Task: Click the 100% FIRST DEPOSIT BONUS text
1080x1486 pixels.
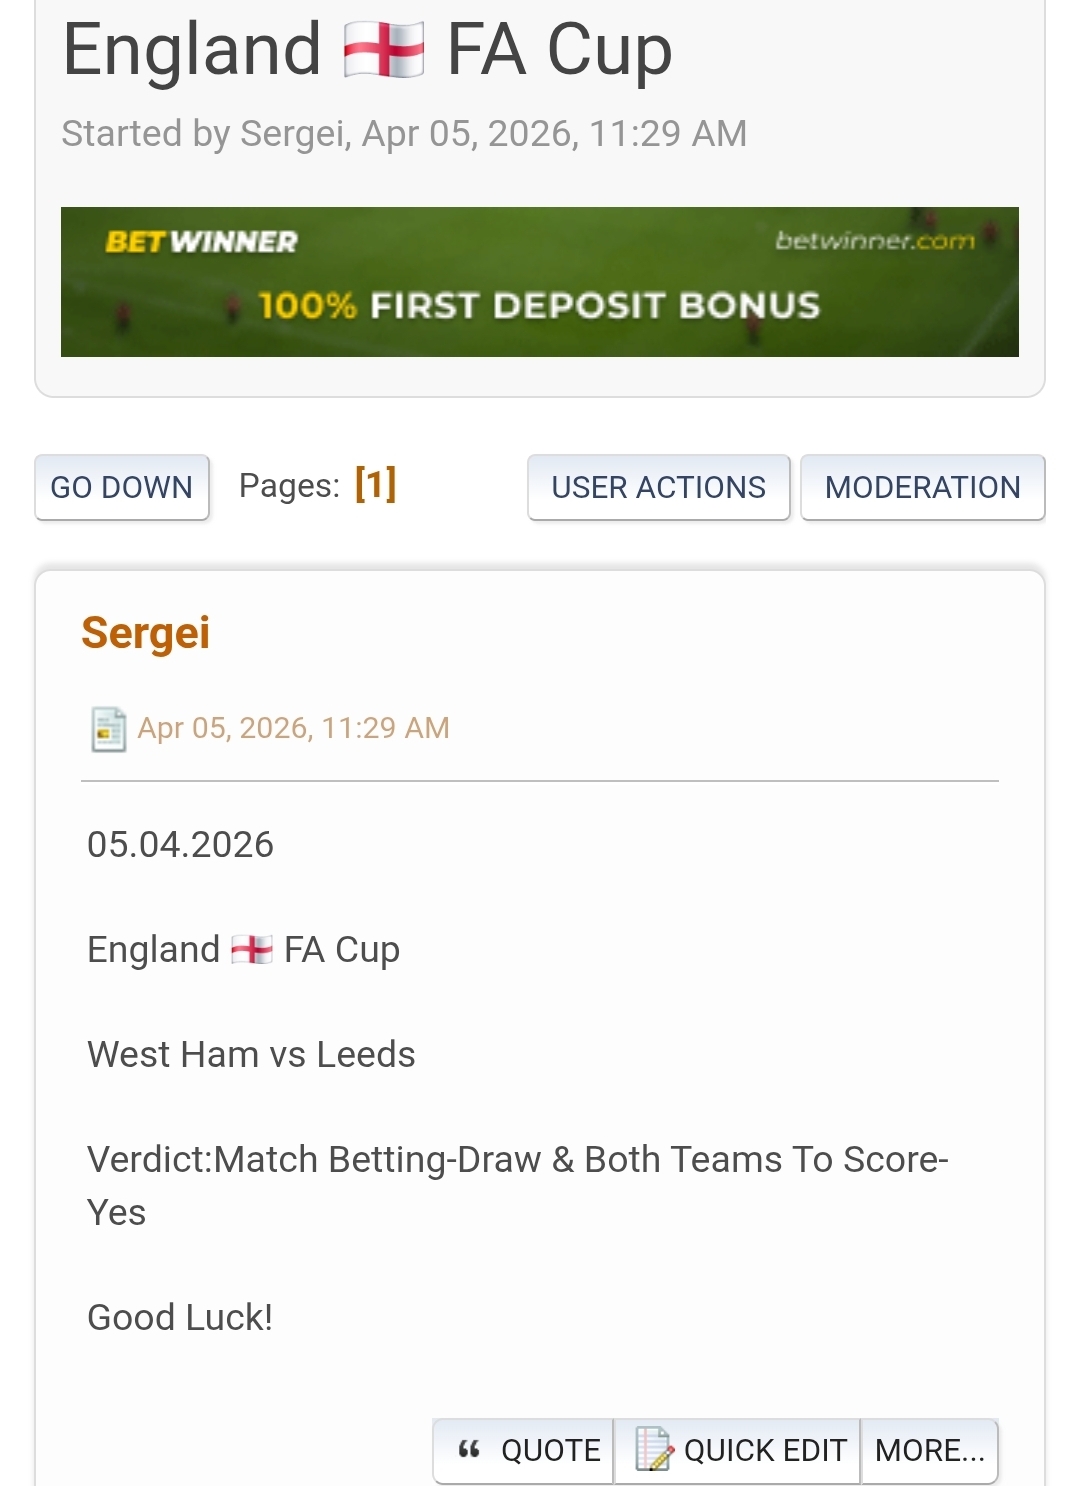Action: [540, 306]
